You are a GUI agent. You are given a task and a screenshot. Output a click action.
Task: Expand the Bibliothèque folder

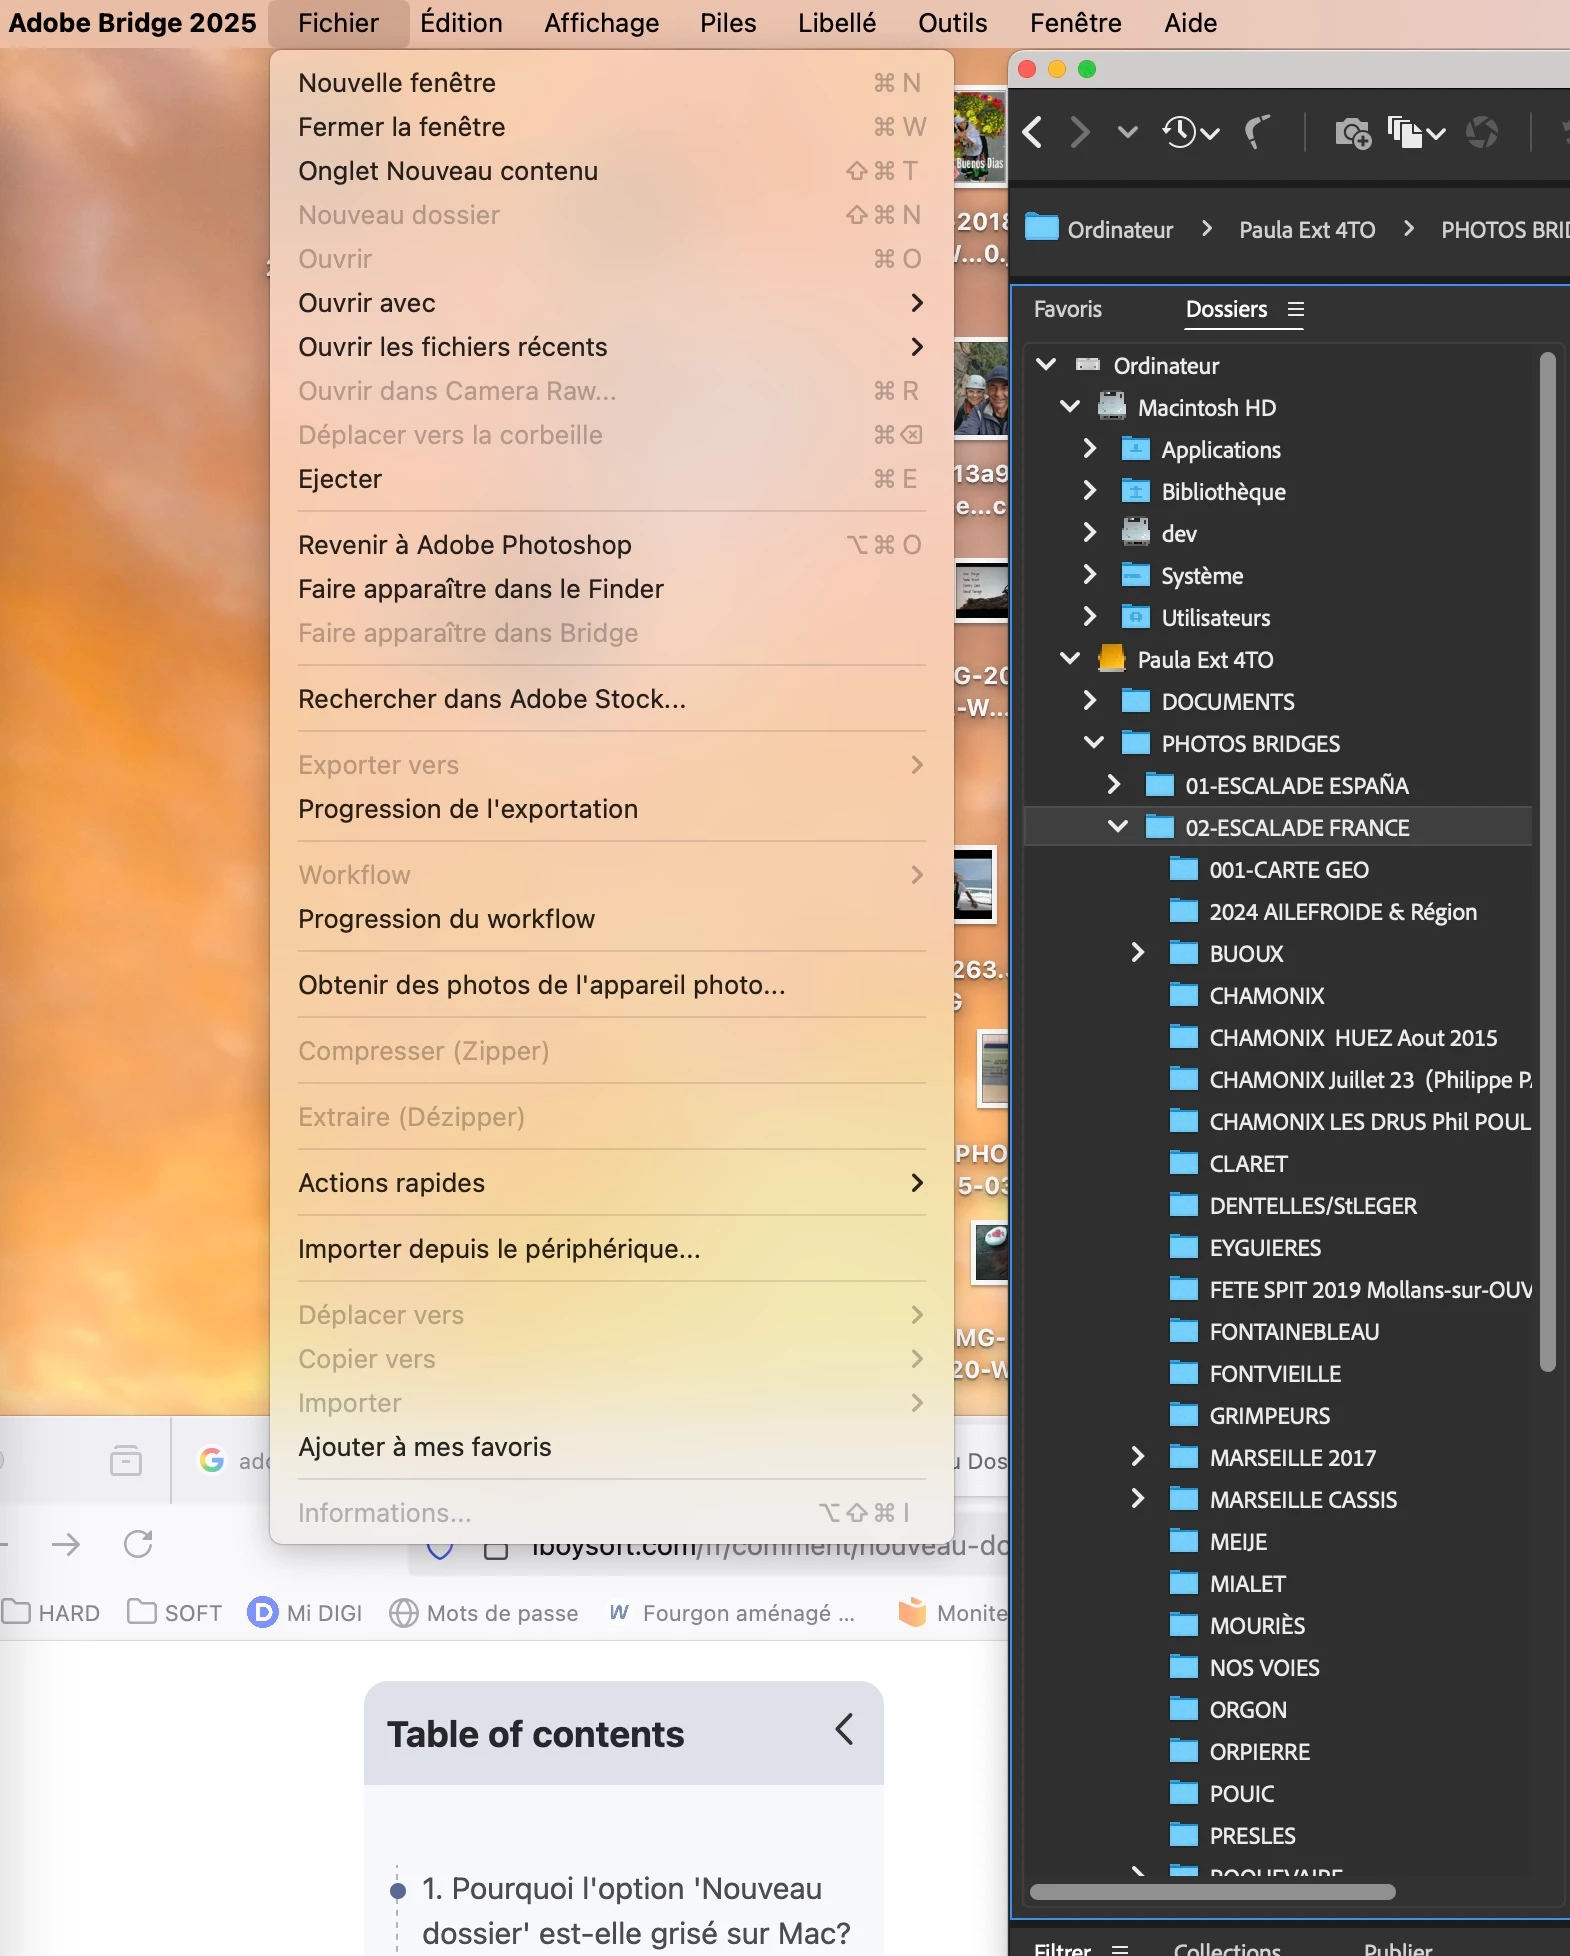pos(1090,491)
